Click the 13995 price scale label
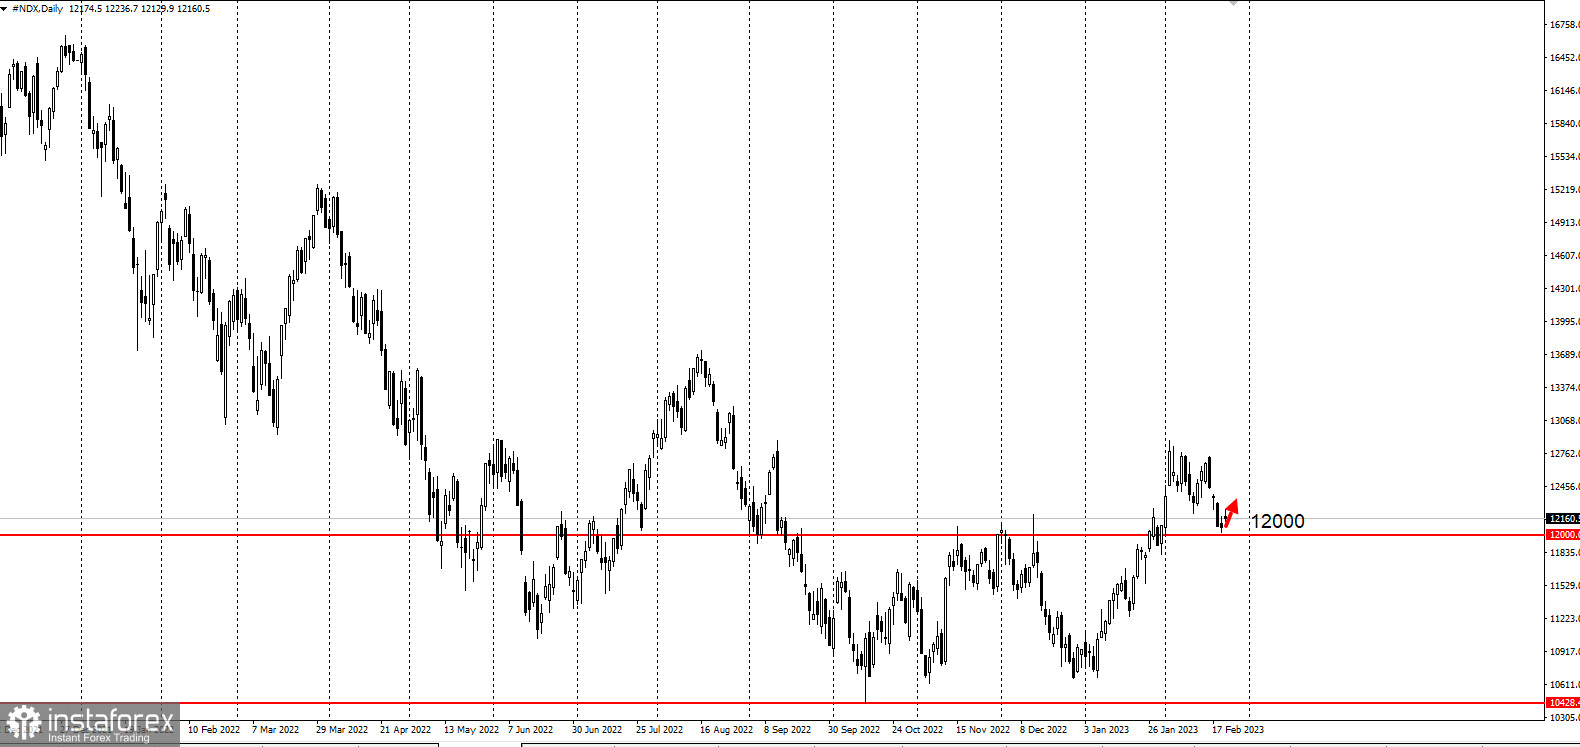The width and height of the screenshot is (1580, 747). point(1565,322)
